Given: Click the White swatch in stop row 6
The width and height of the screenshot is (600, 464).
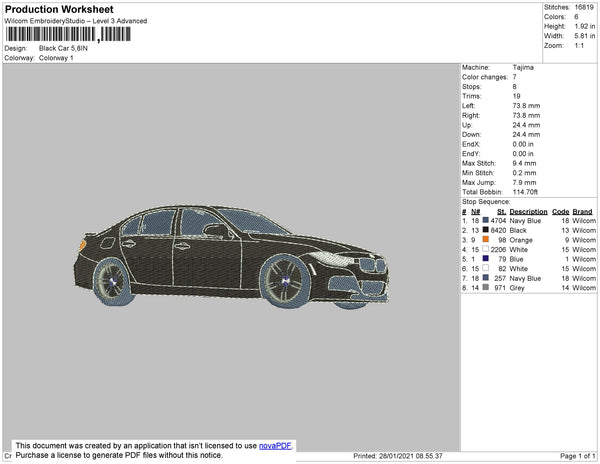Looking at the screenshot, I should coord(486,268).
